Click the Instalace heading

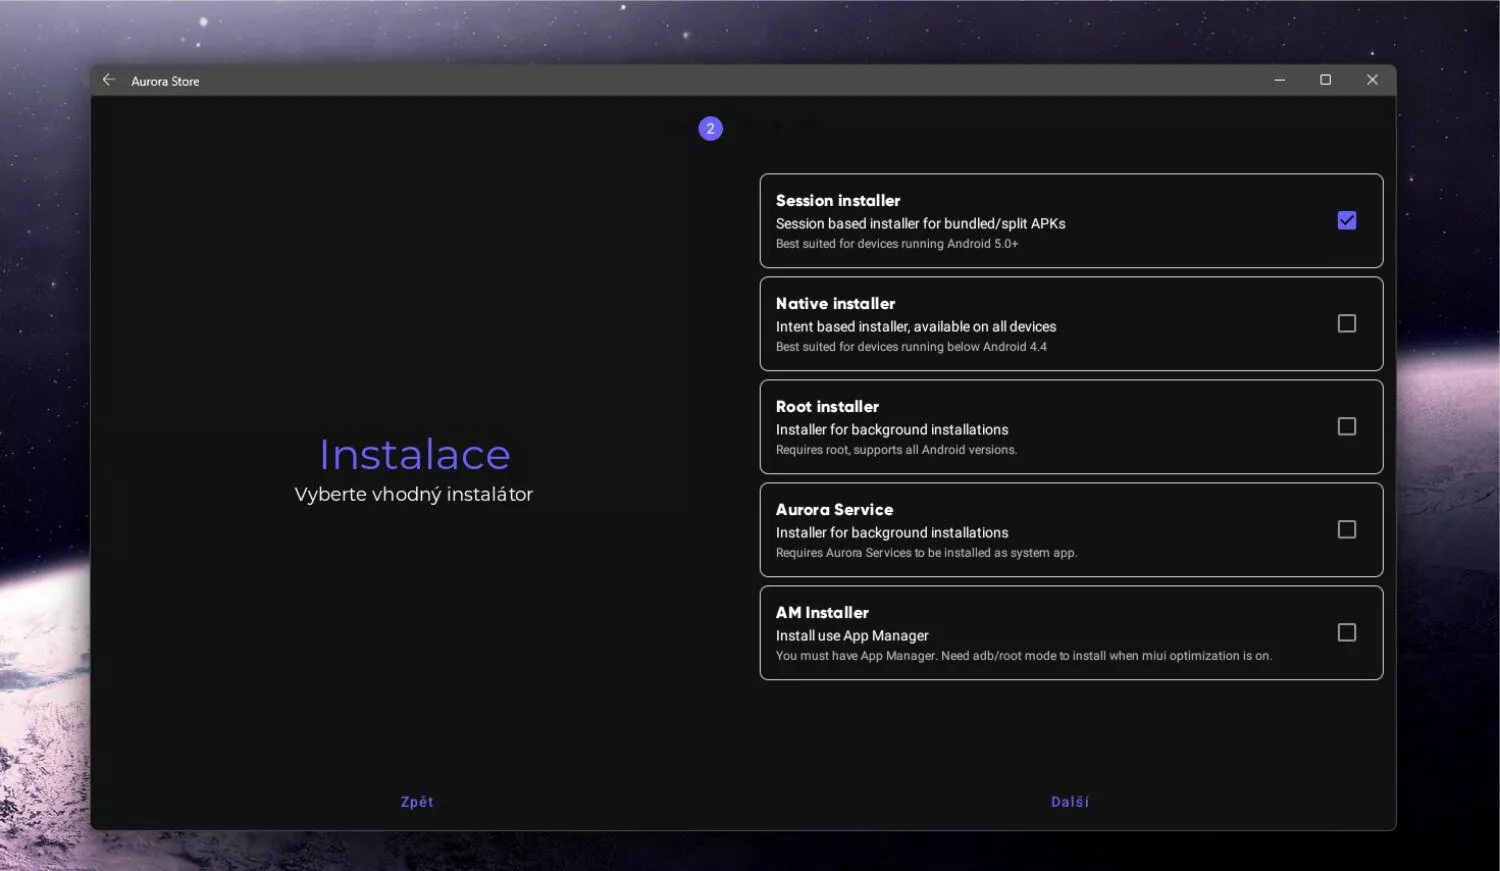pyautogui.click(x=414, y=455)
